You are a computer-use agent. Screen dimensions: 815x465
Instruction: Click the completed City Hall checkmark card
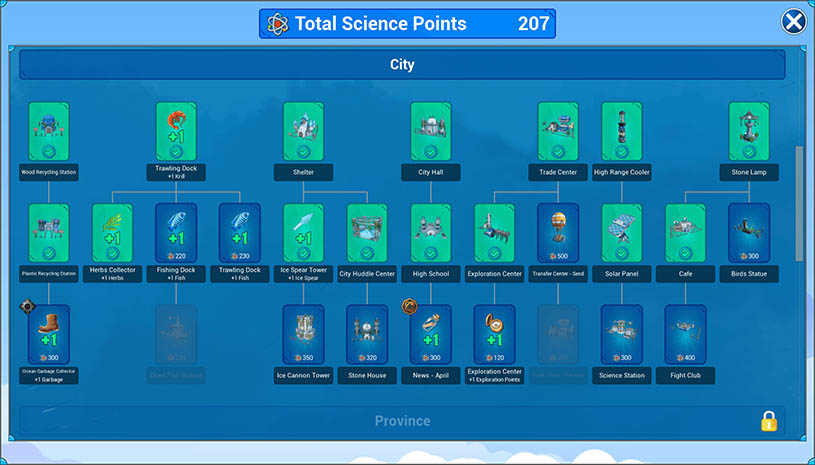coord(431,131)
